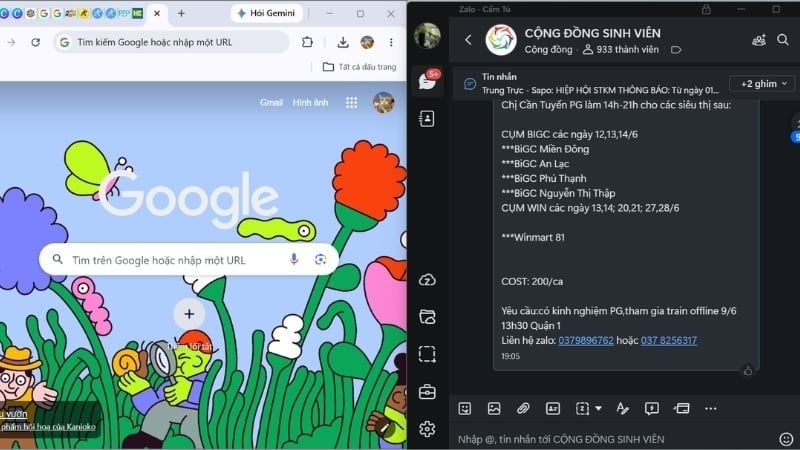The height and width of the screenshot is (450, 800).
Task: Open quick message icon in Zalo
Action: click(x=652, y=408)
